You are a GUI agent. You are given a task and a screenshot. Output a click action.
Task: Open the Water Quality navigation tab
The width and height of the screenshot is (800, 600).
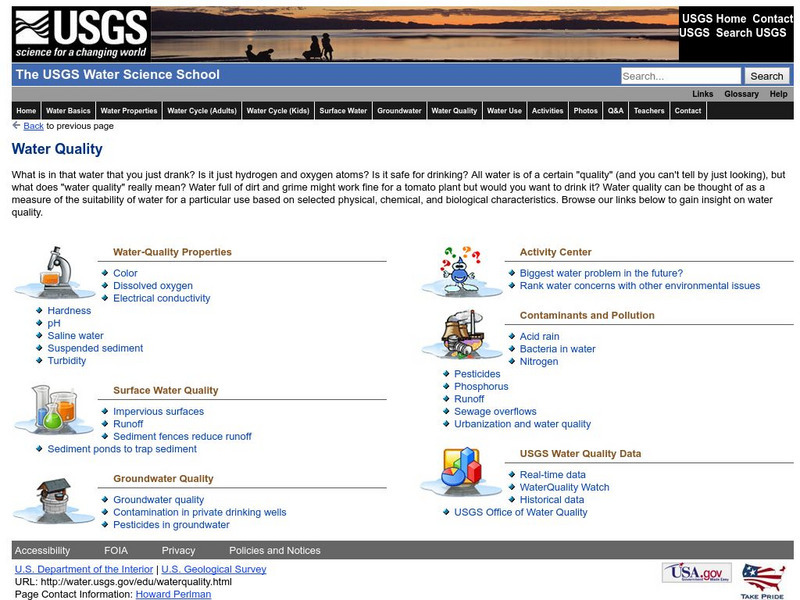click(454, 111)
